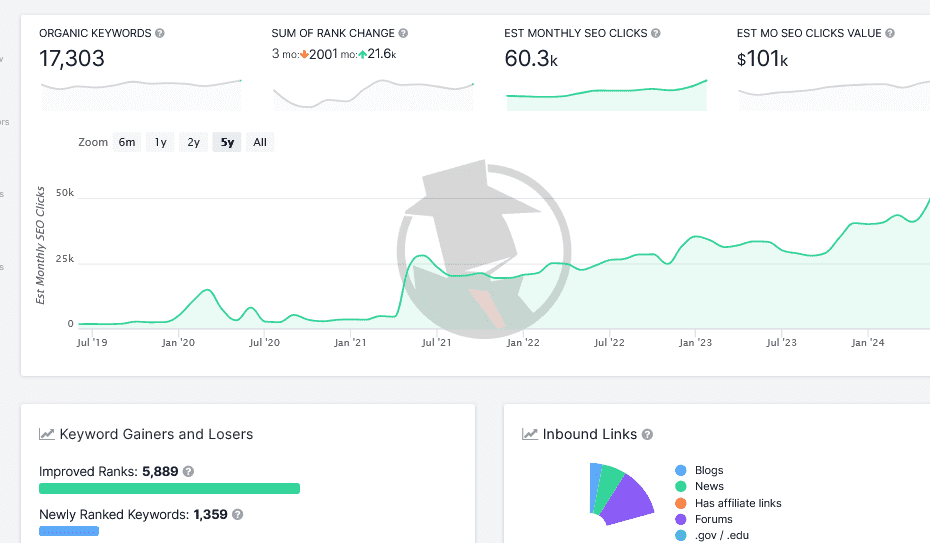This screenshot has width=930, height=543.
Task: Click chart icon beside Keyword Gainers and Losers
Action: 47,435
